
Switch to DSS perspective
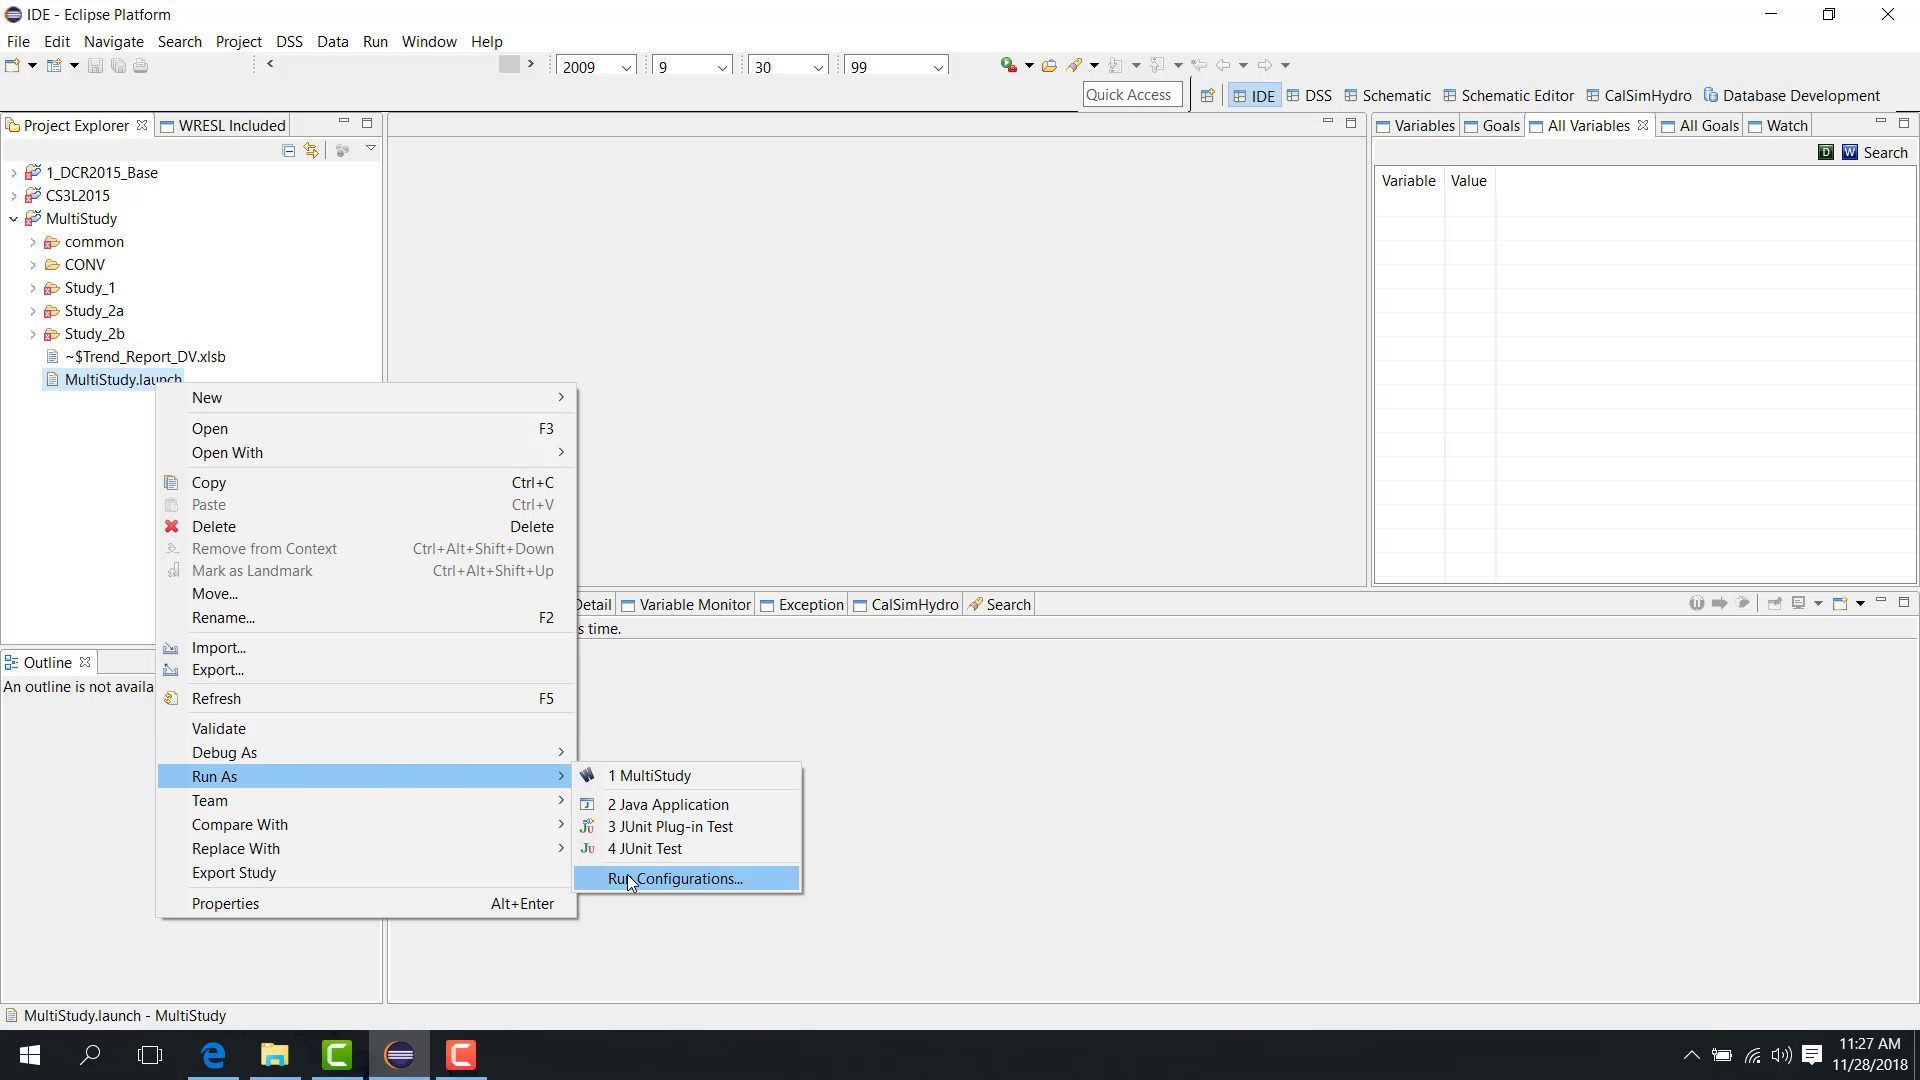(x=1309, y=96)
